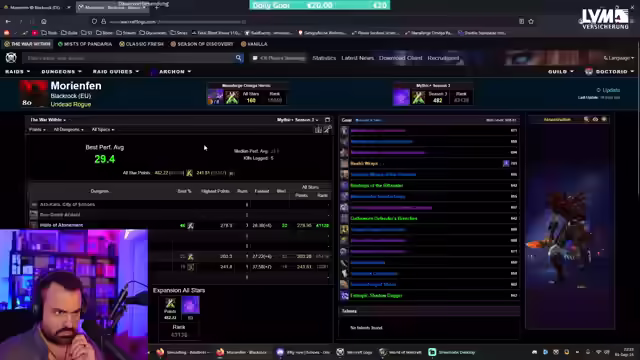This screenshot has width=640, height=360.
Task: Click the browser home button
Action: [x=44, y=21]
